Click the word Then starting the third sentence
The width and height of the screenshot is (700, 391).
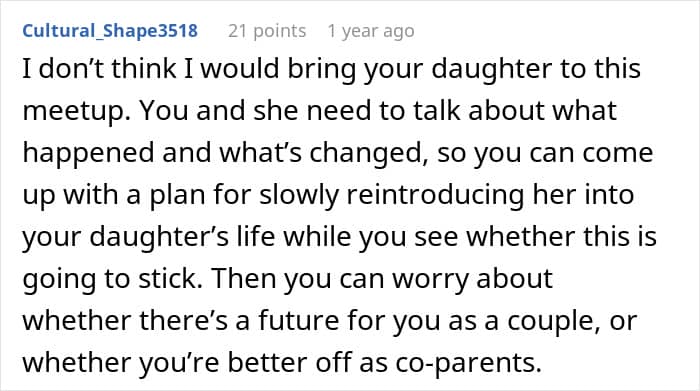243,279
